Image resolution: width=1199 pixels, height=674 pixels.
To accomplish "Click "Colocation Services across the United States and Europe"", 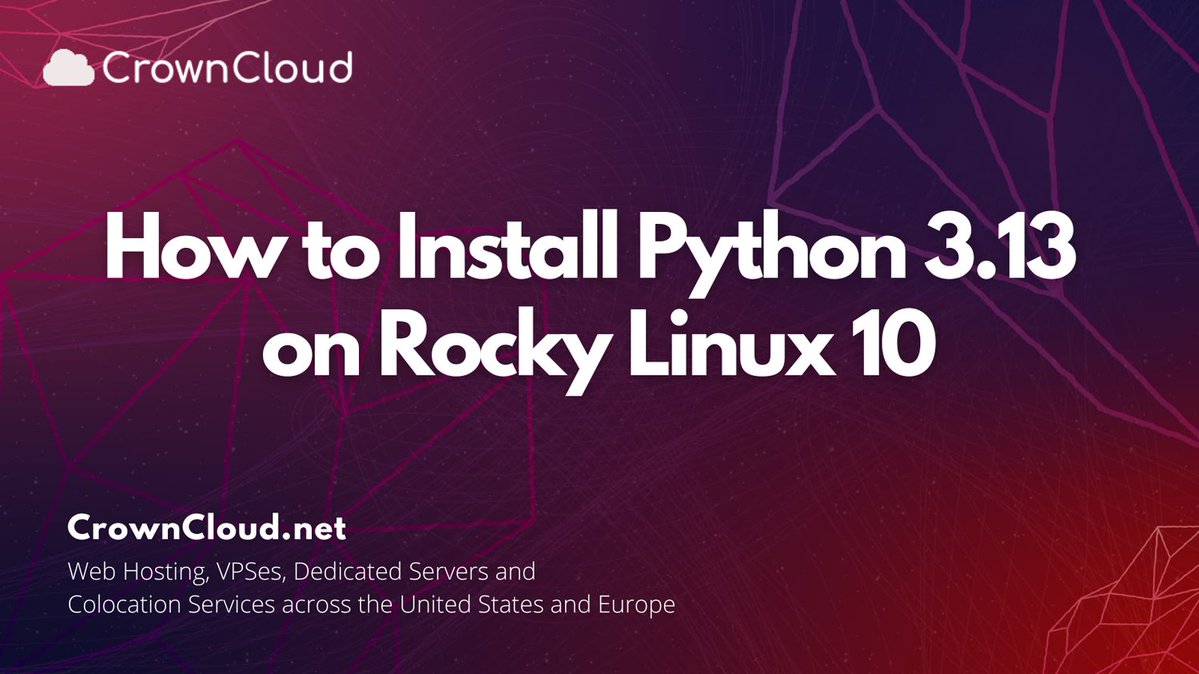I will click(372, 604).
